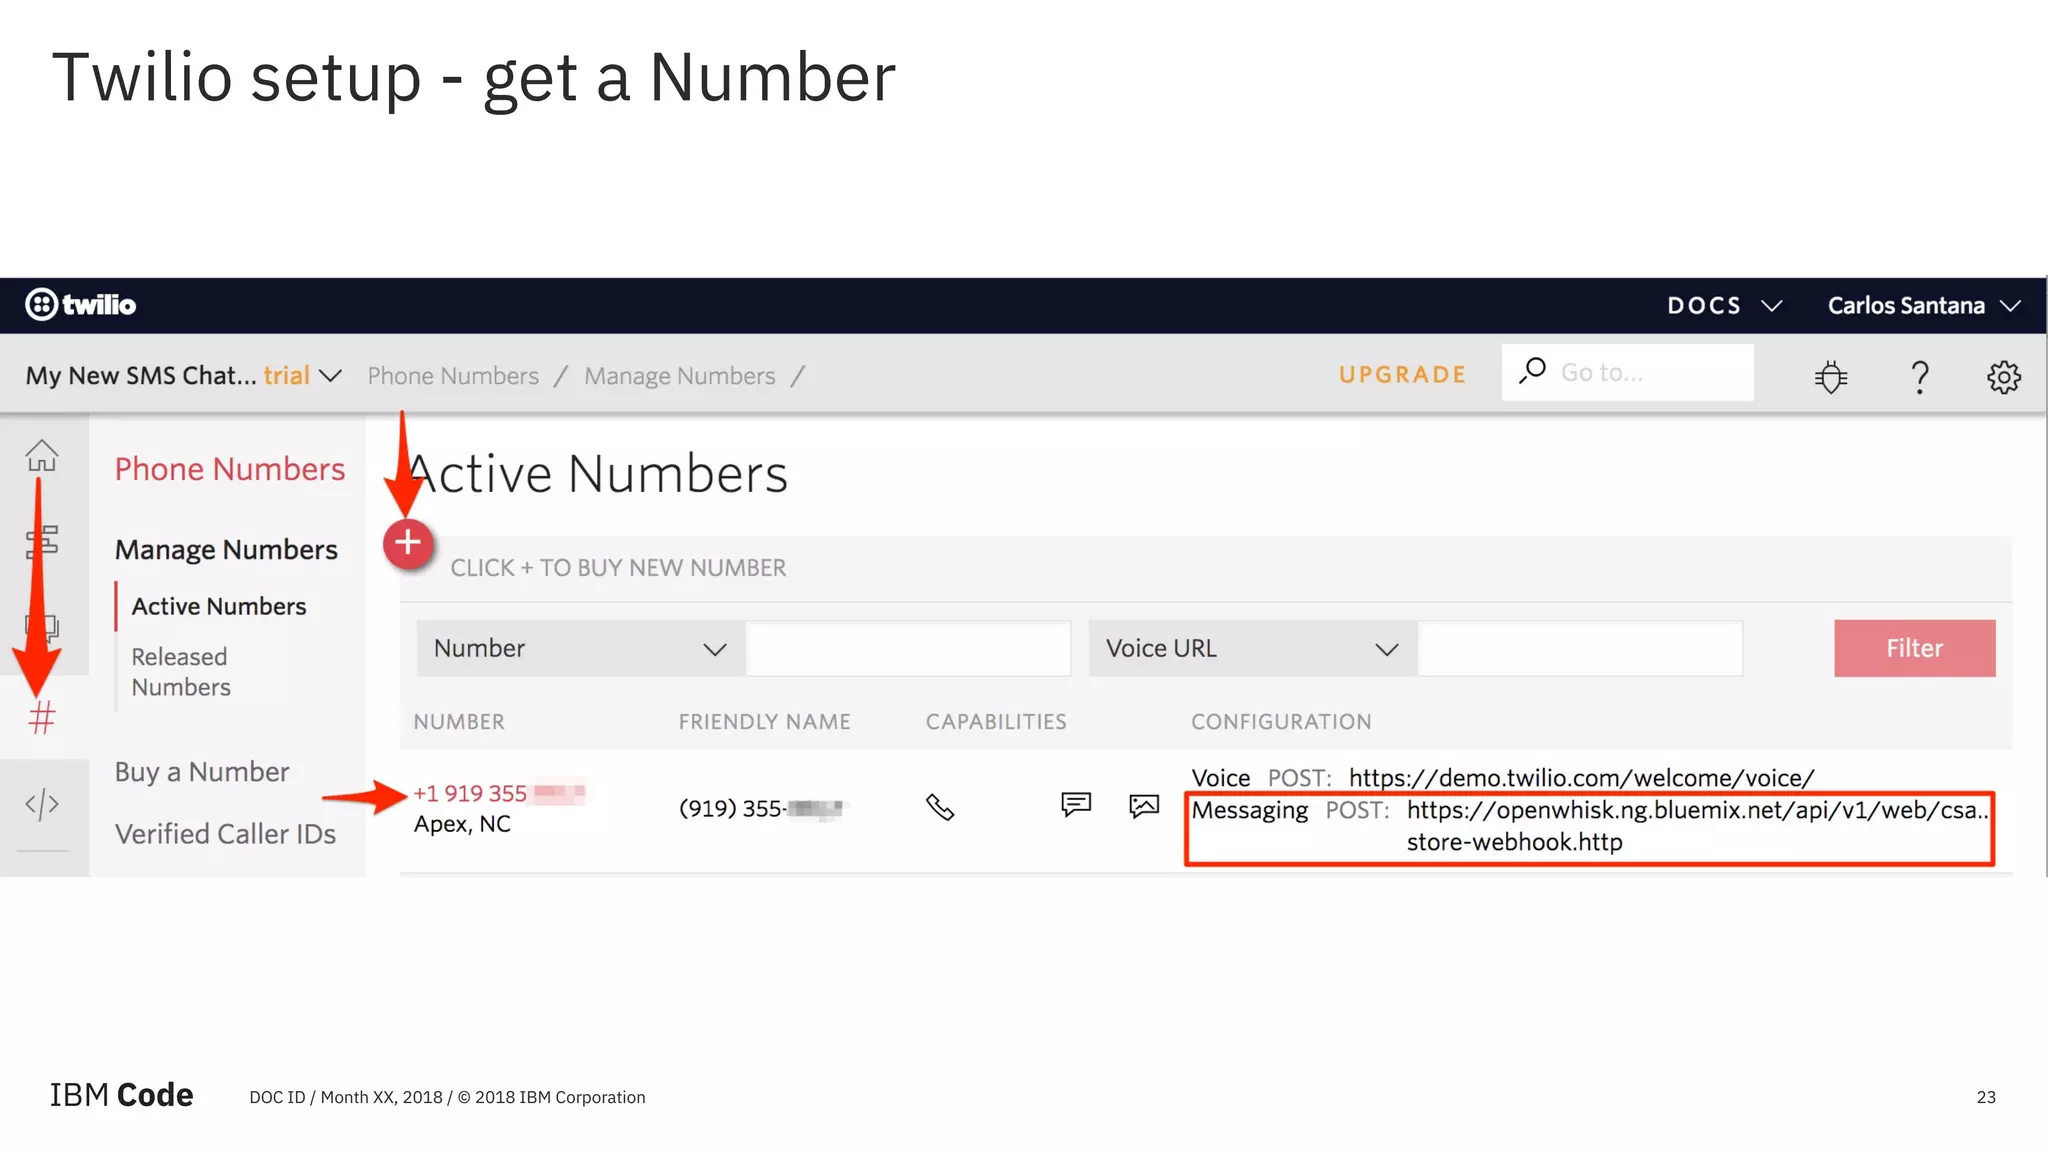2048x1152 pixels.
Task: Select Active Numbers menu item
Action: point(219,606)
